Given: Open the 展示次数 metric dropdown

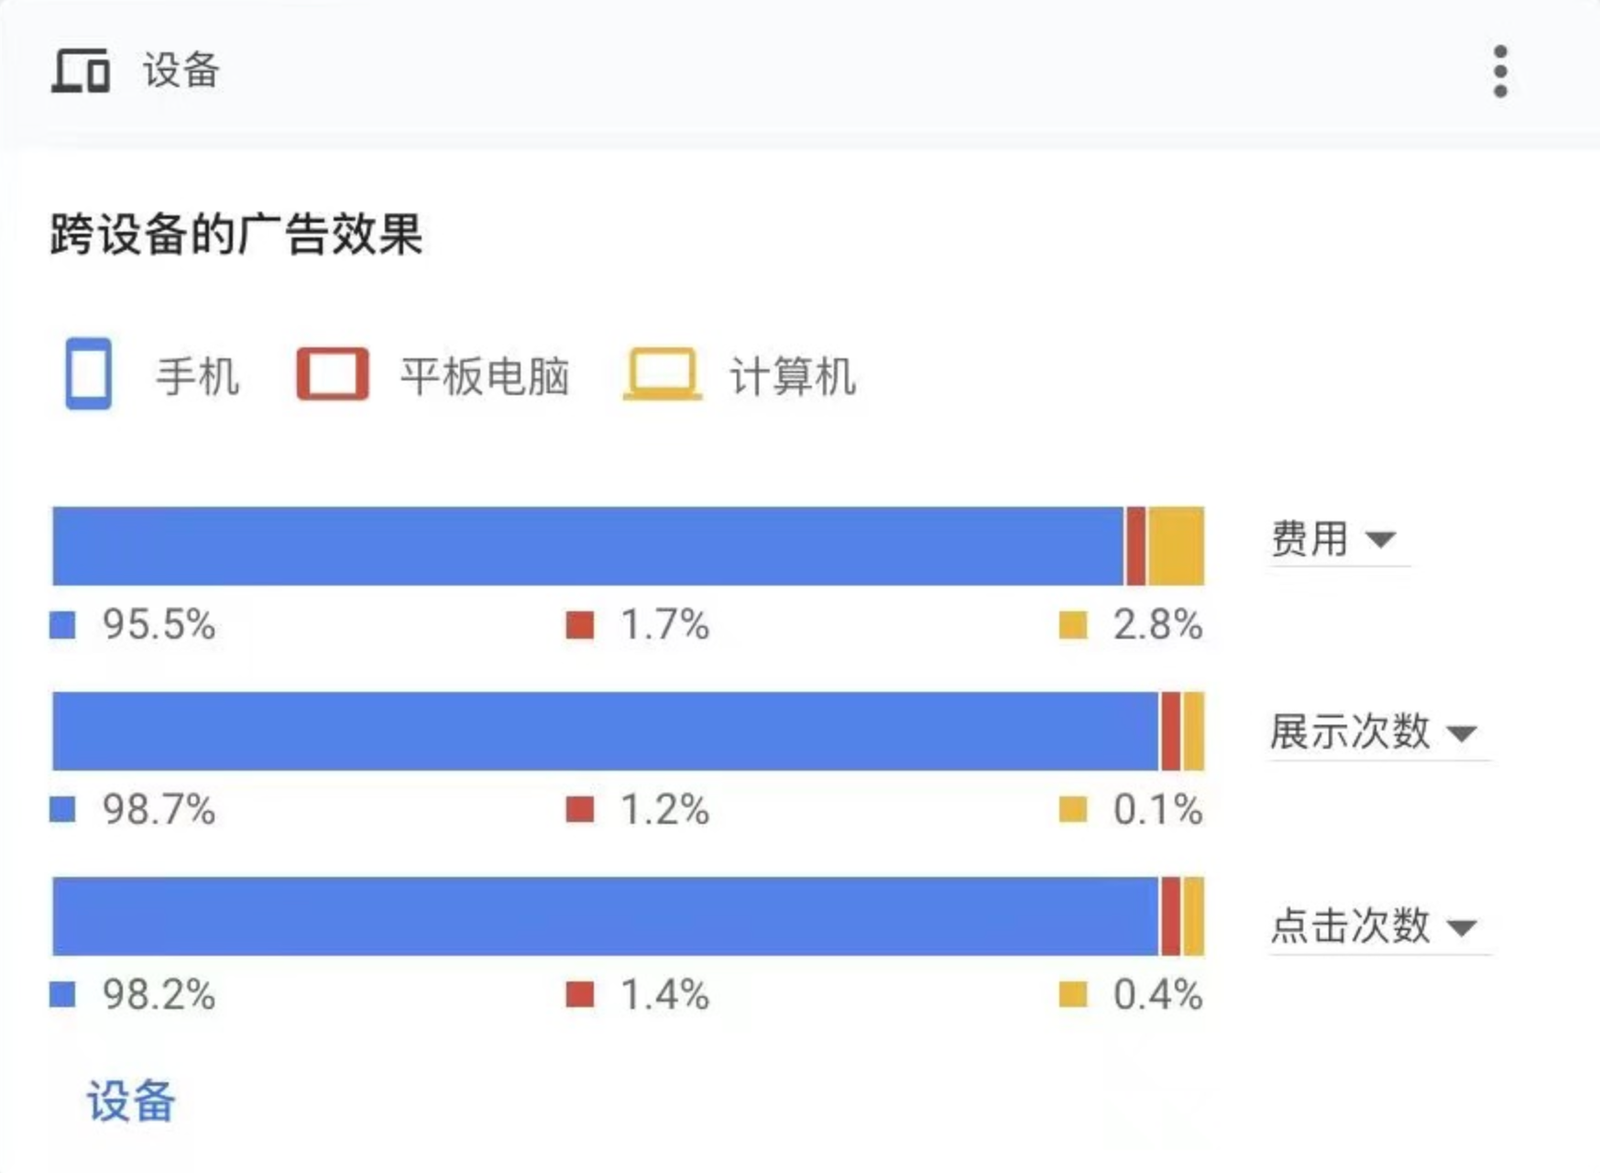Looking at the screenshot, I should click(x=1373, y=732).
